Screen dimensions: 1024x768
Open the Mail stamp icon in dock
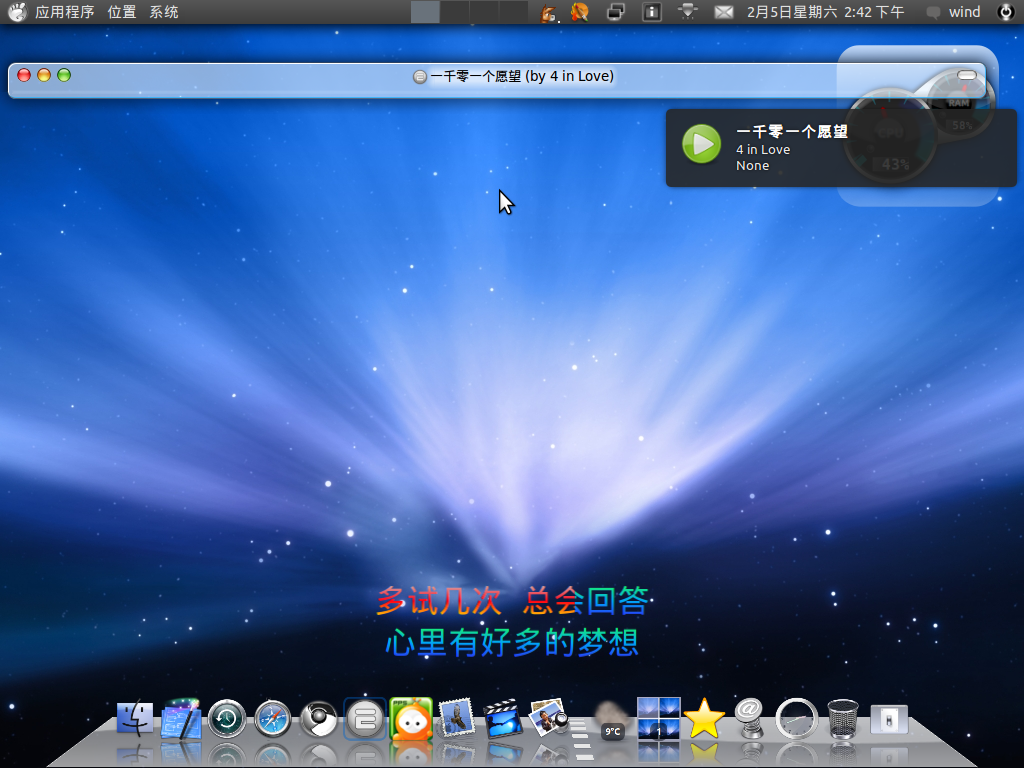[456, 719]
